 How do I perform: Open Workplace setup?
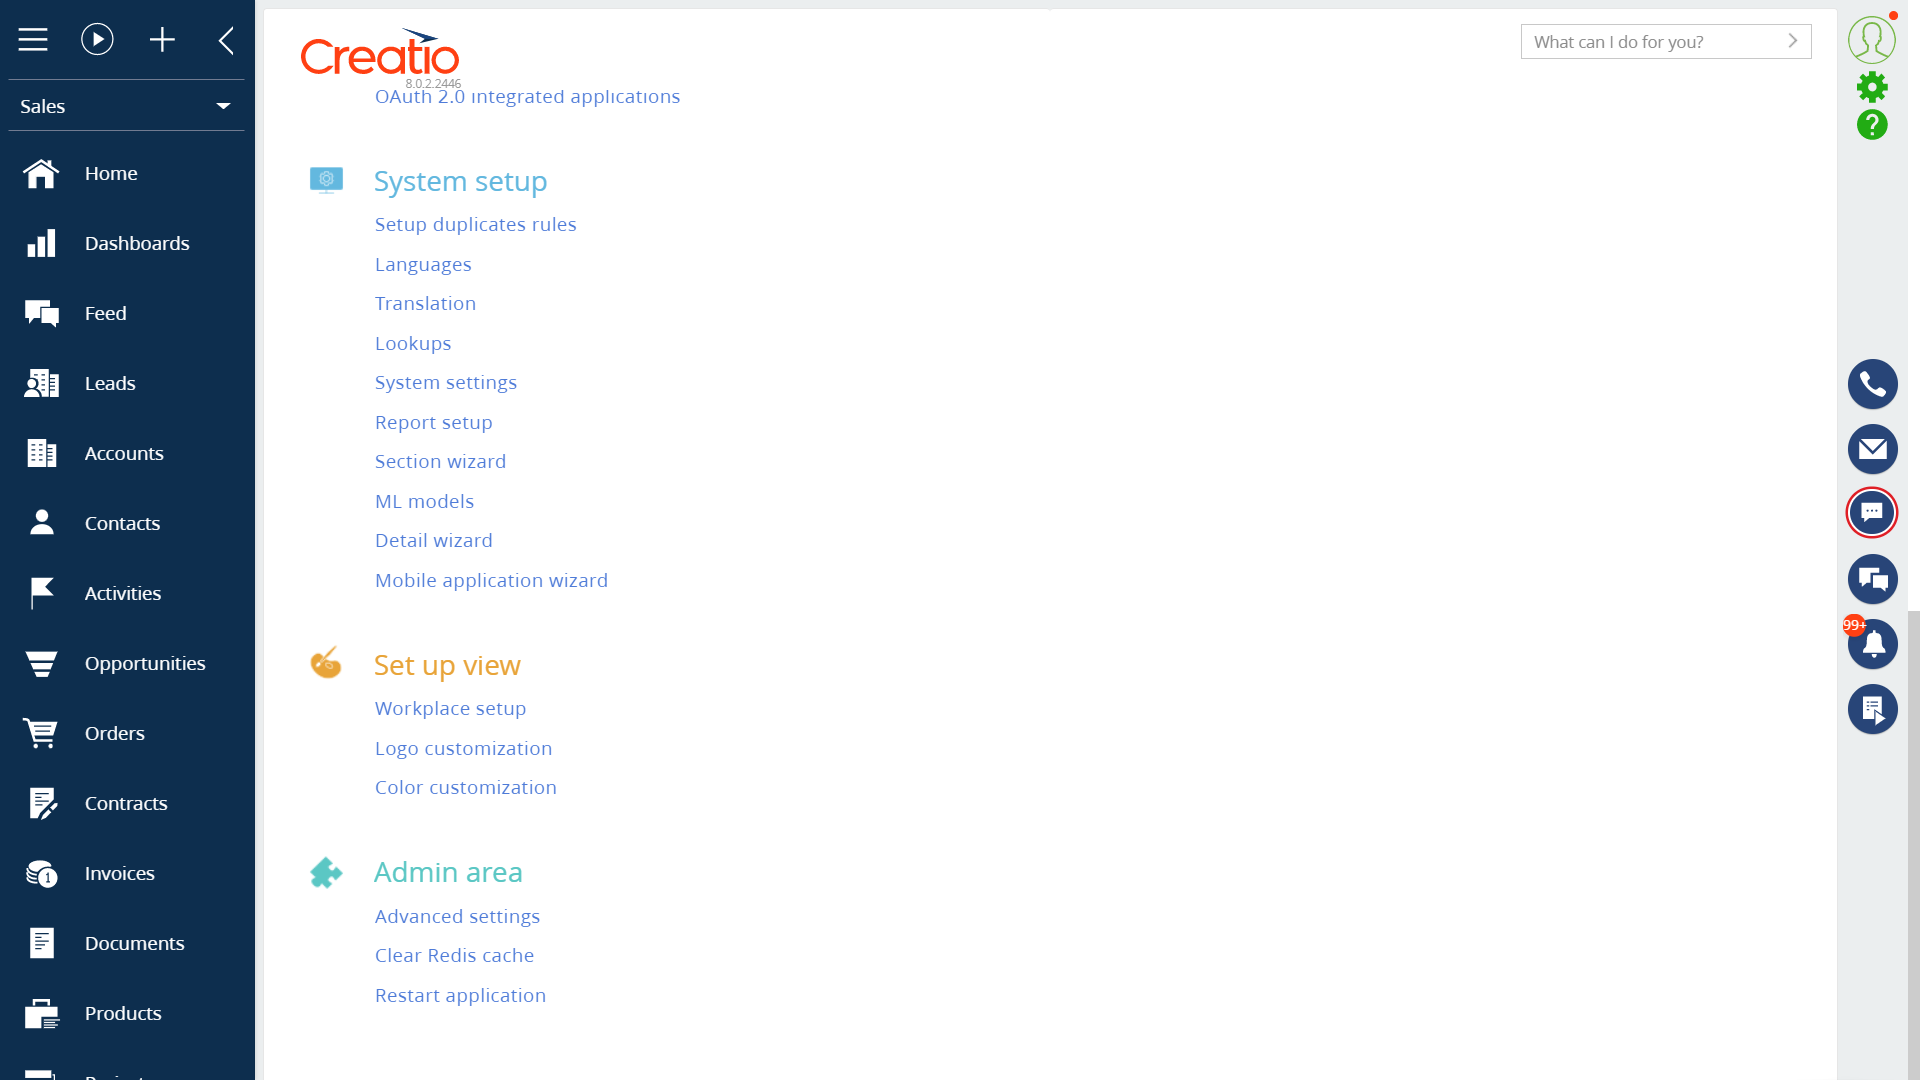pyautogui.click(x=450, y=708)
